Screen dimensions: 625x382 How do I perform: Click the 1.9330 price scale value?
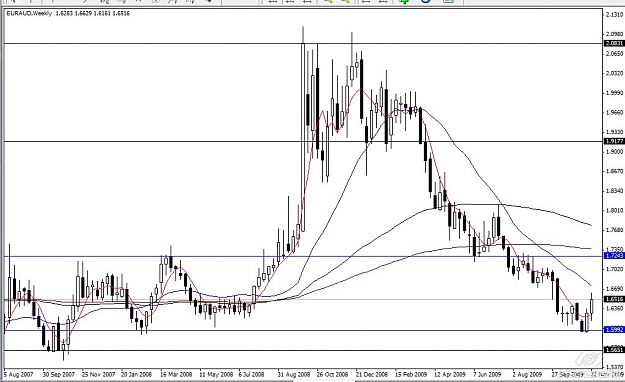click(614, 132)
